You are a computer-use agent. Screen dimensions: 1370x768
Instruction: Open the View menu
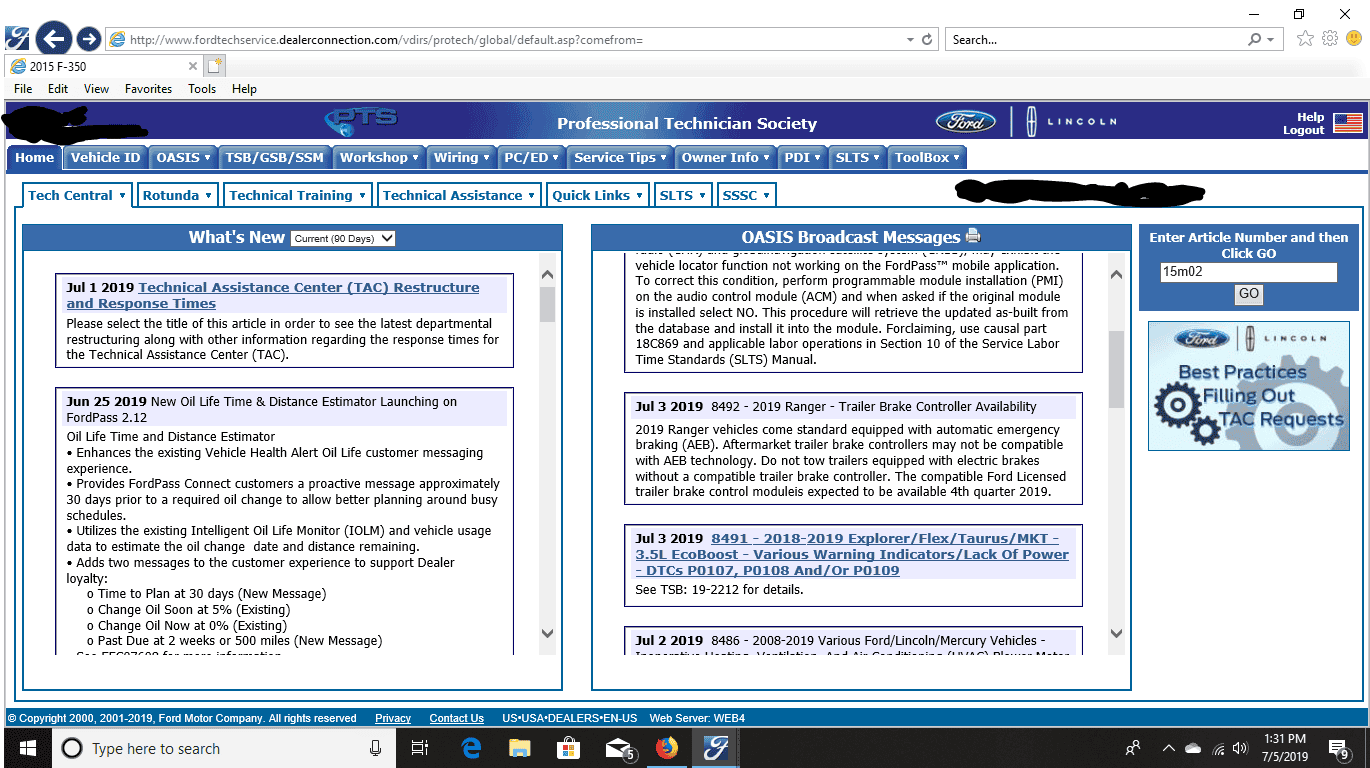[96, 88]
